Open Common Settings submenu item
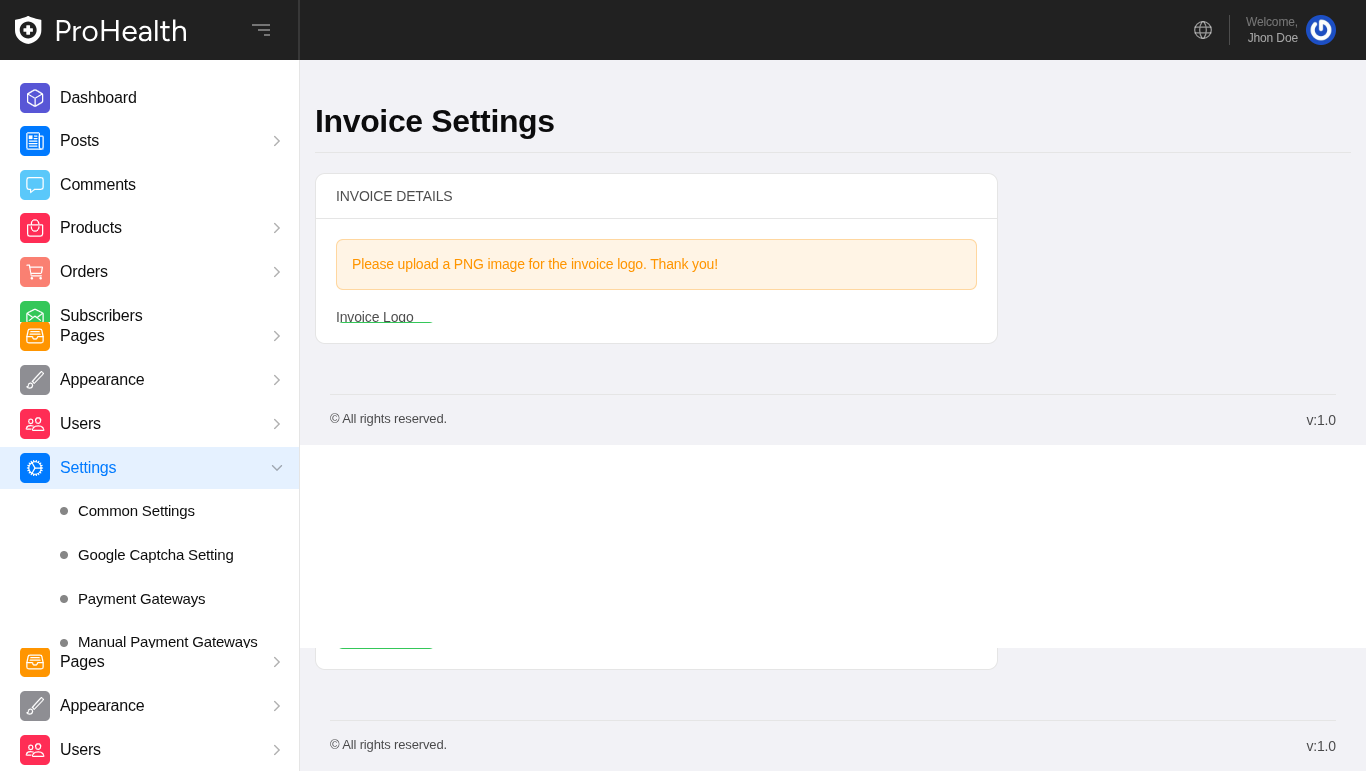Image resolution: width=1366 pixels, height=771 pixels. (x=136, y=511)
